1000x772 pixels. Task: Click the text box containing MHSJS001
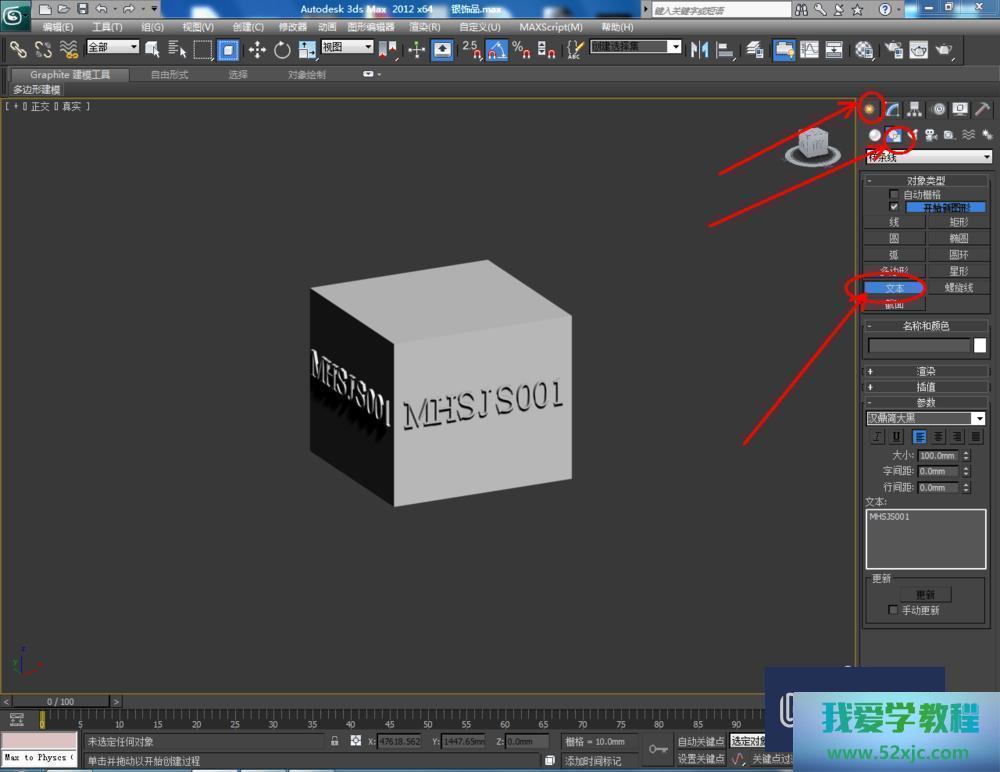[926, 539]
